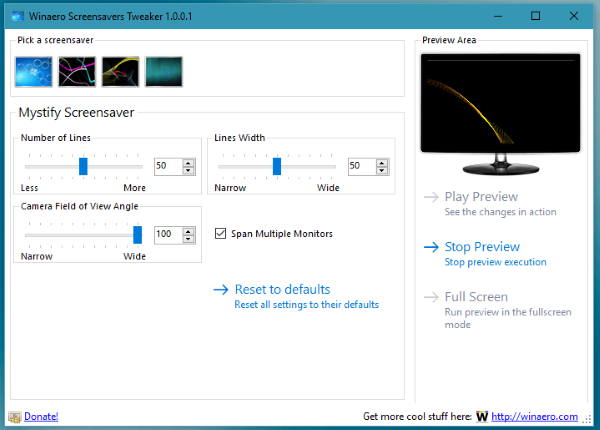Increase Lines Width with up arrow

(x=382, y=163)
